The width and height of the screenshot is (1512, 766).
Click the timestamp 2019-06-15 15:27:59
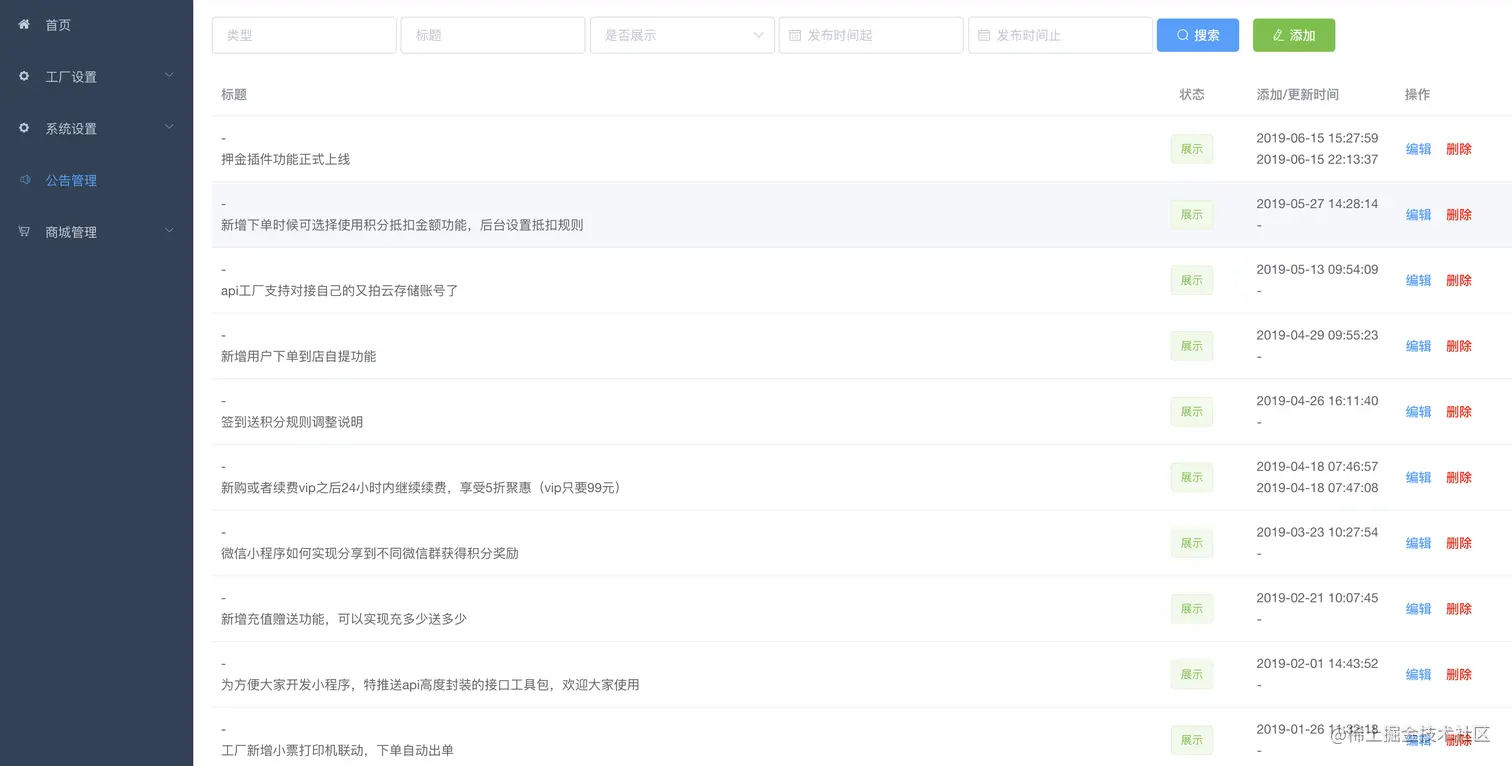coord(1317,138)
